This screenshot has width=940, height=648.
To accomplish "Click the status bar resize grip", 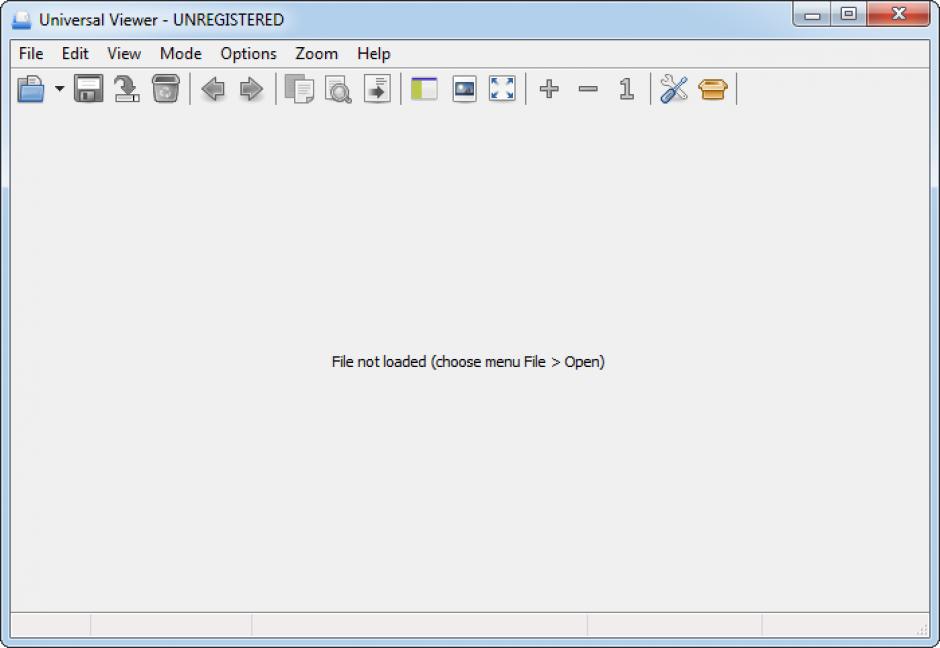I will [922, 629].
